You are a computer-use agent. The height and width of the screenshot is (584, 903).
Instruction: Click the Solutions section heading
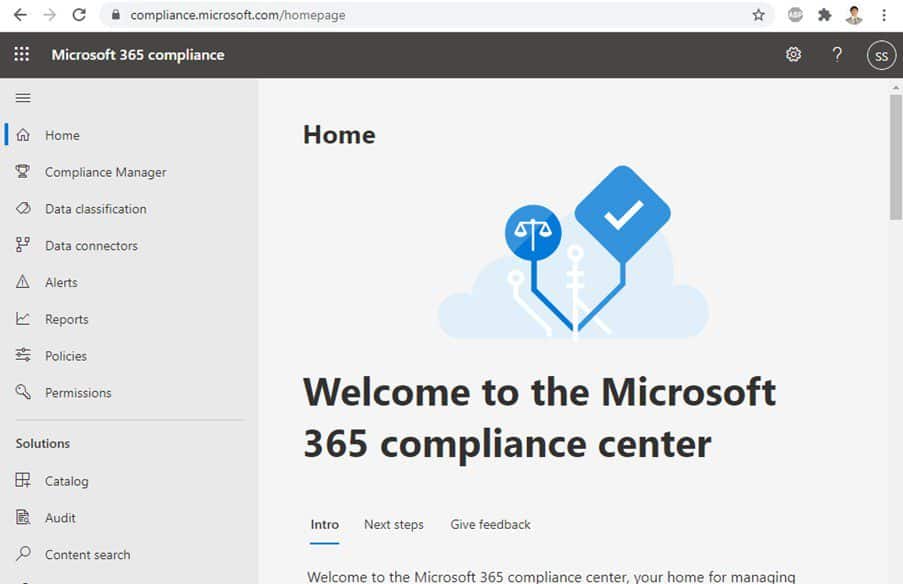[43, 443]
